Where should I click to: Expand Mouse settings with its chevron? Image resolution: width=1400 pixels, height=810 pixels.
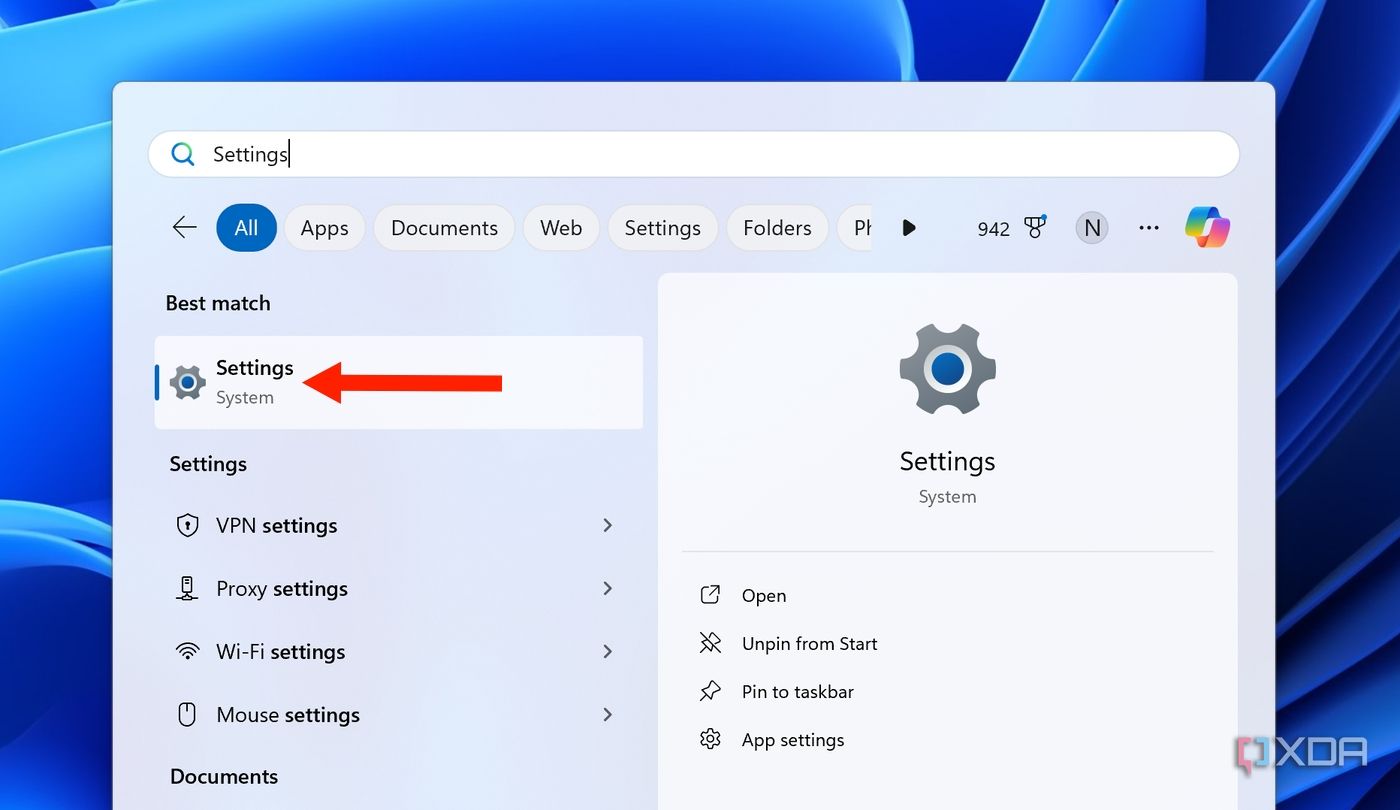pos(608,714)
